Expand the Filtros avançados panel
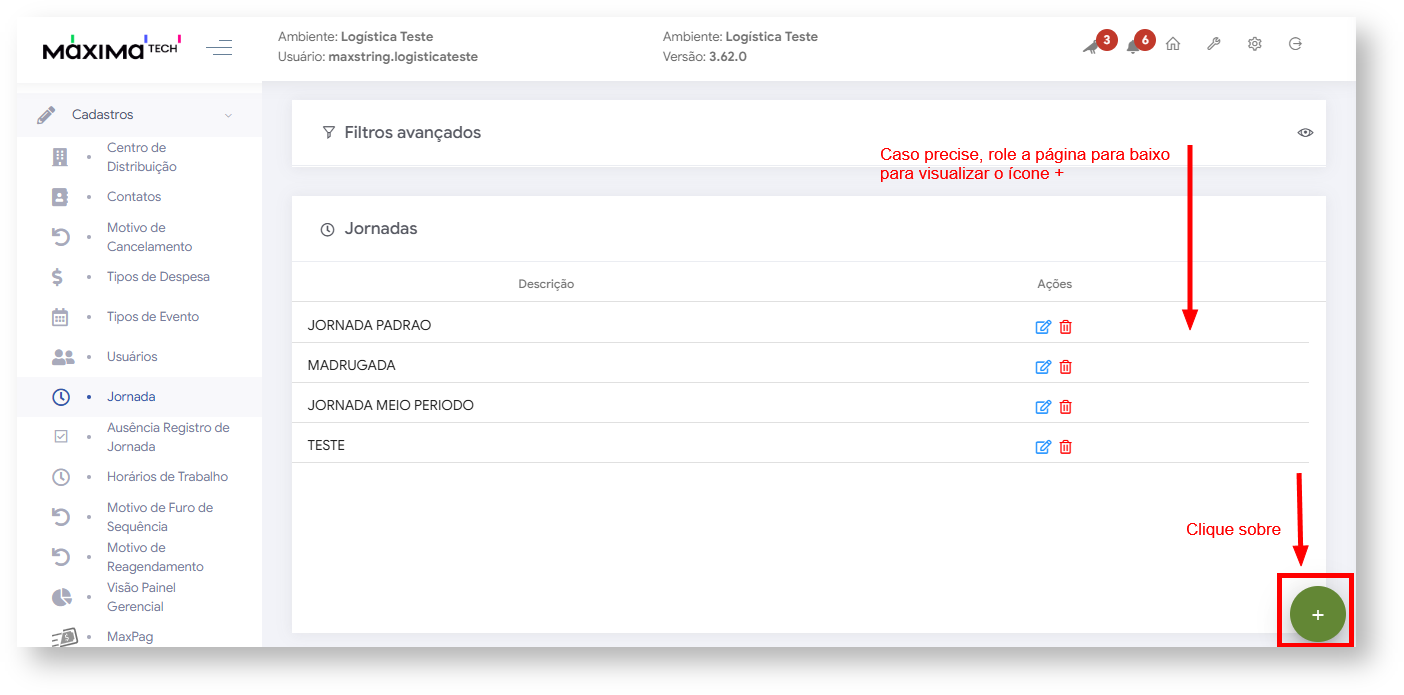The height and width of the screenshot is (695, 1404). tap(412, 133)
